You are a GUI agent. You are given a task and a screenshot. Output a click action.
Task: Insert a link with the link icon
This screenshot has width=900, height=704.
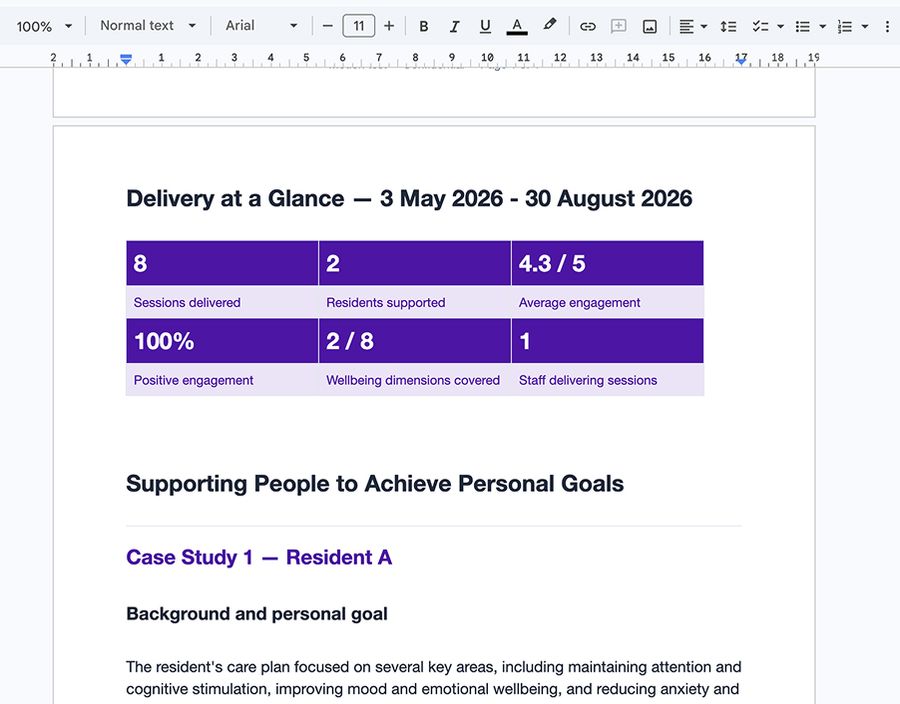(587, 26)
